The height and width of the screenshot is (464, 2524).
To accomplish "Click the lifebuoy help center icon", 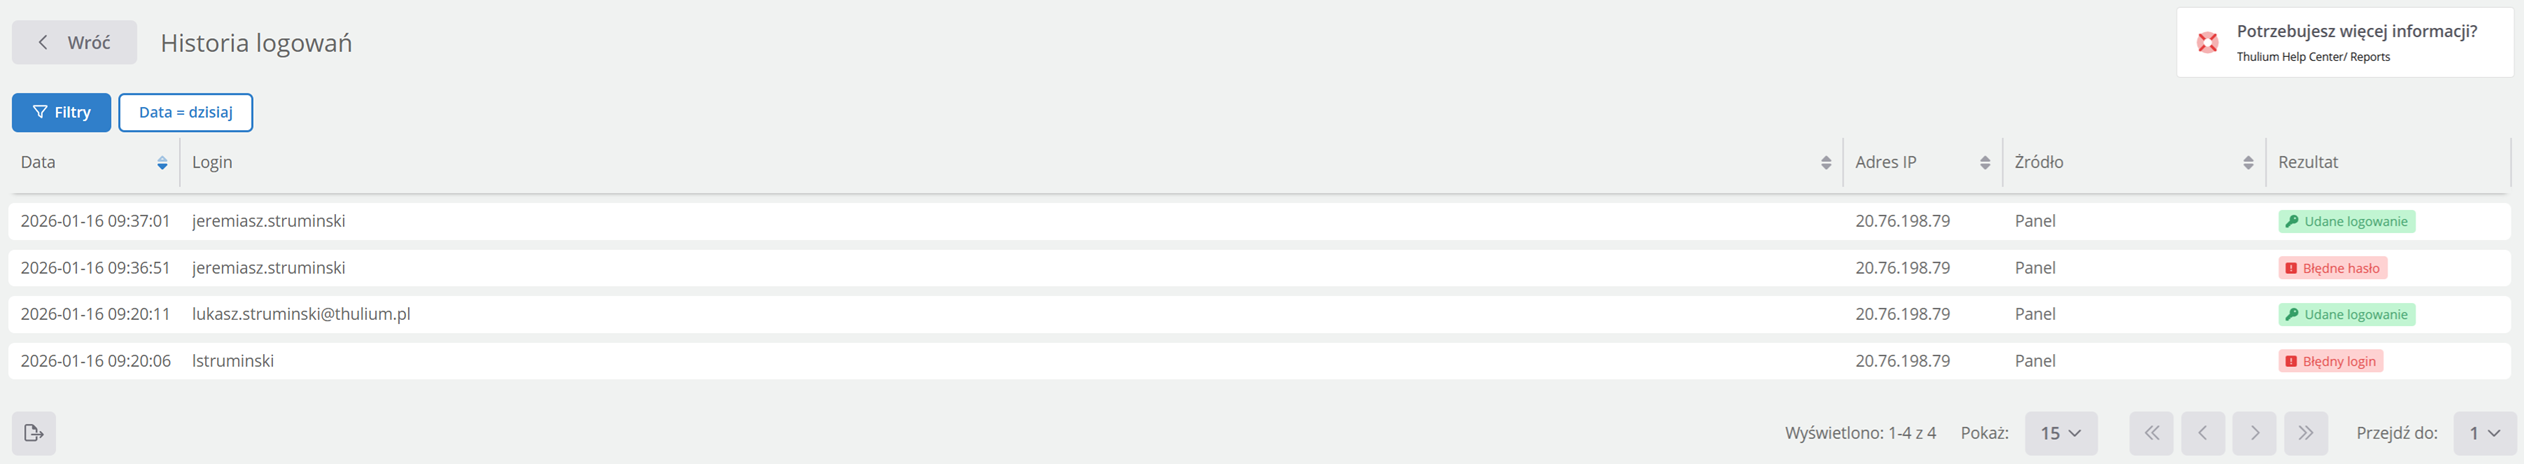I will coord(2207,42).
